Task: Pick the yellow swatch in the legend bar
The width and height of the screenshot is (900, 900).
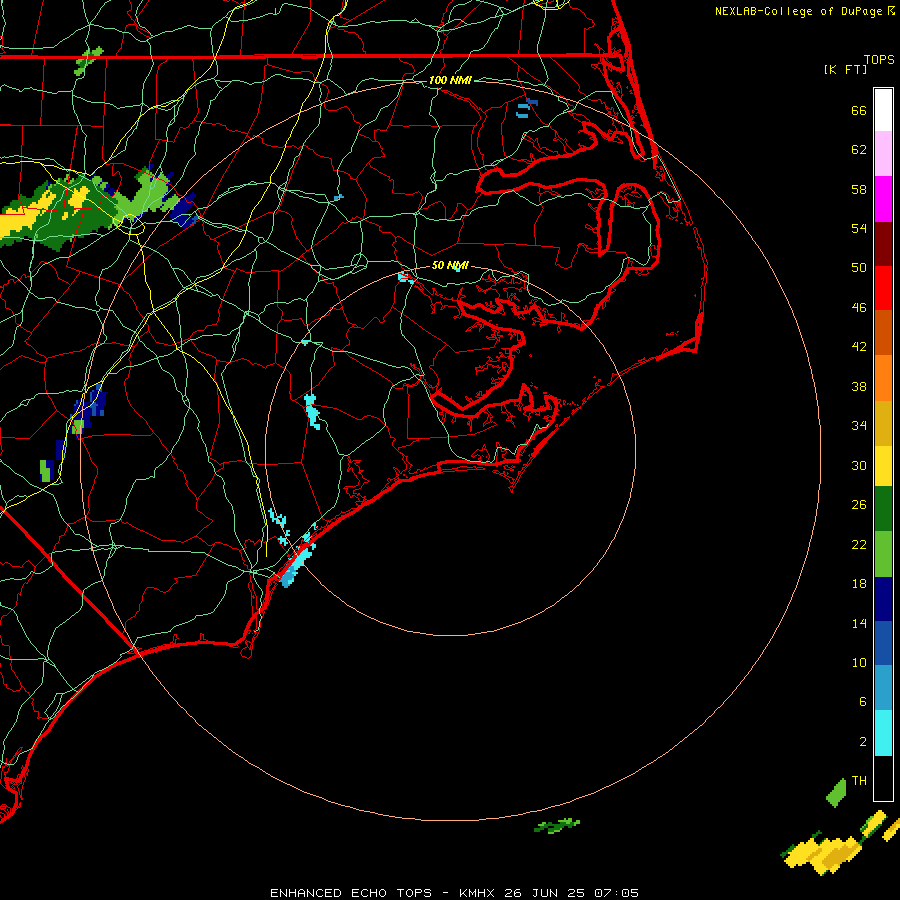Action: [883, 466]
